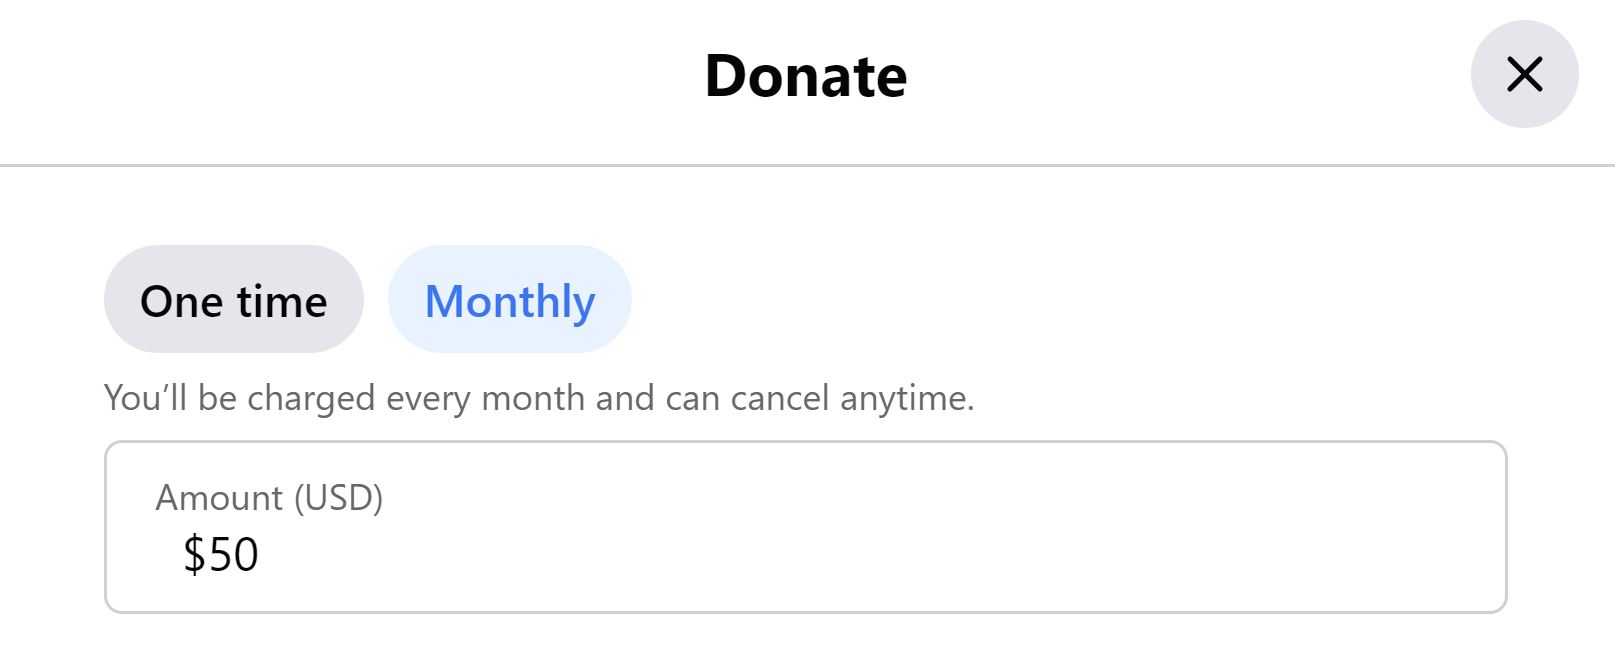Viewport: 1615px width, 648px height.
Task: Exit the Donate panel with the X
Action: 1524,74
